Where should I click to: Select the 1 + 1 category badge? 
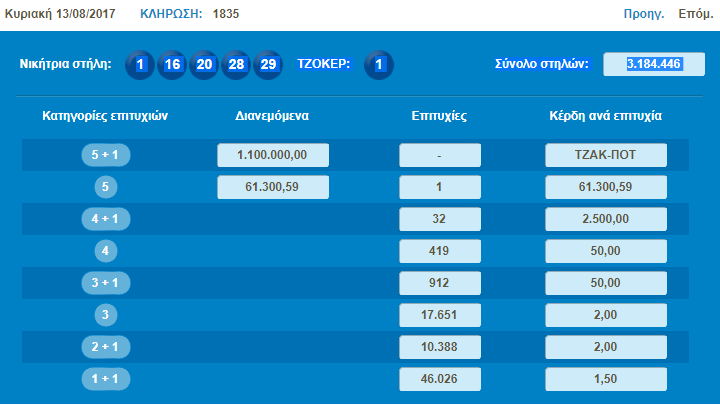tap(106, 380)
